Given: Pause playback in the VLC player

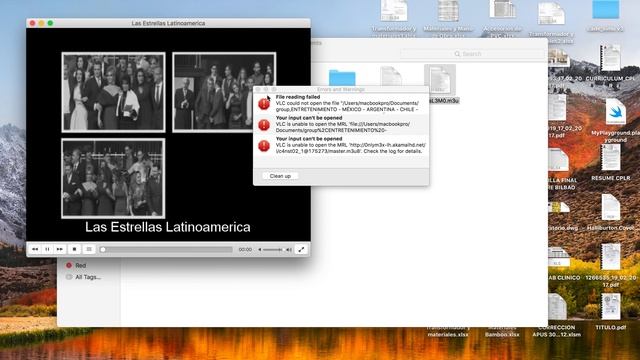Looking at the screenshot, I should [47, 249].
